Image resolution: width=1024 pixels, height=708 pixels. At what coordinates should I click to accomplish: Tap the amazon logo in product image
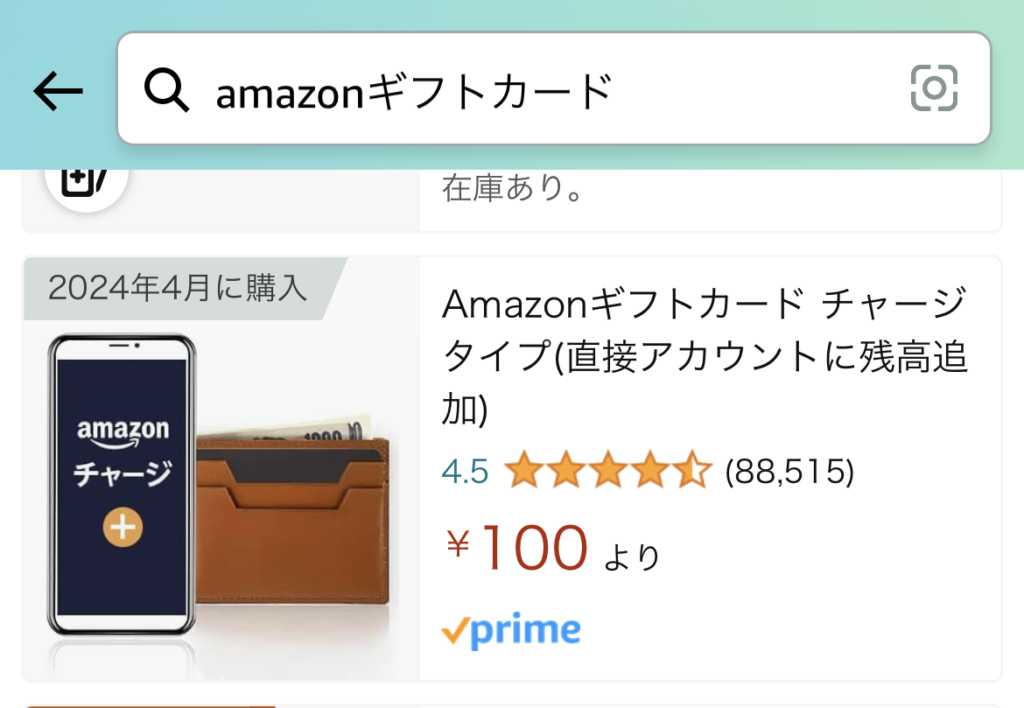coord(123,434)
